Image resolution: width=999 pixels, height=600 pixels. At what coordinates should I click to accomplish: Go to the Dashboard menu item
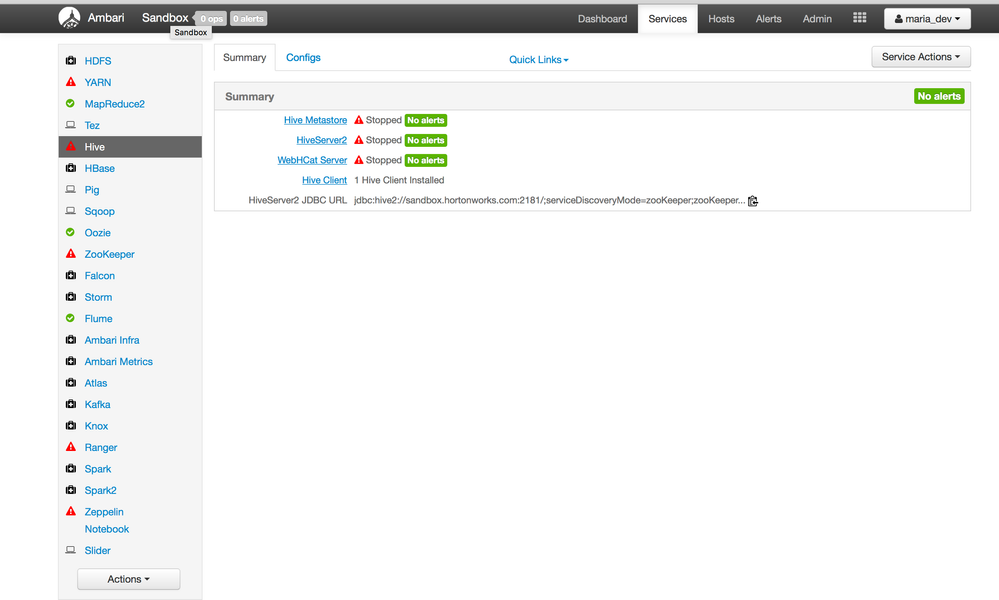pyautogui.click(x=602, y=18)
